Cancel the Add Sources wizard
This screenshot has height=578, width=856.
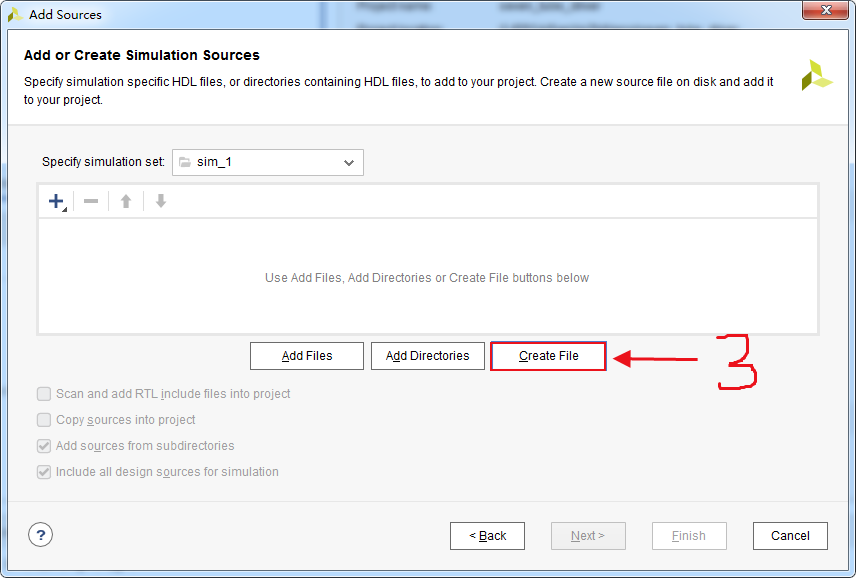point(790,536)
